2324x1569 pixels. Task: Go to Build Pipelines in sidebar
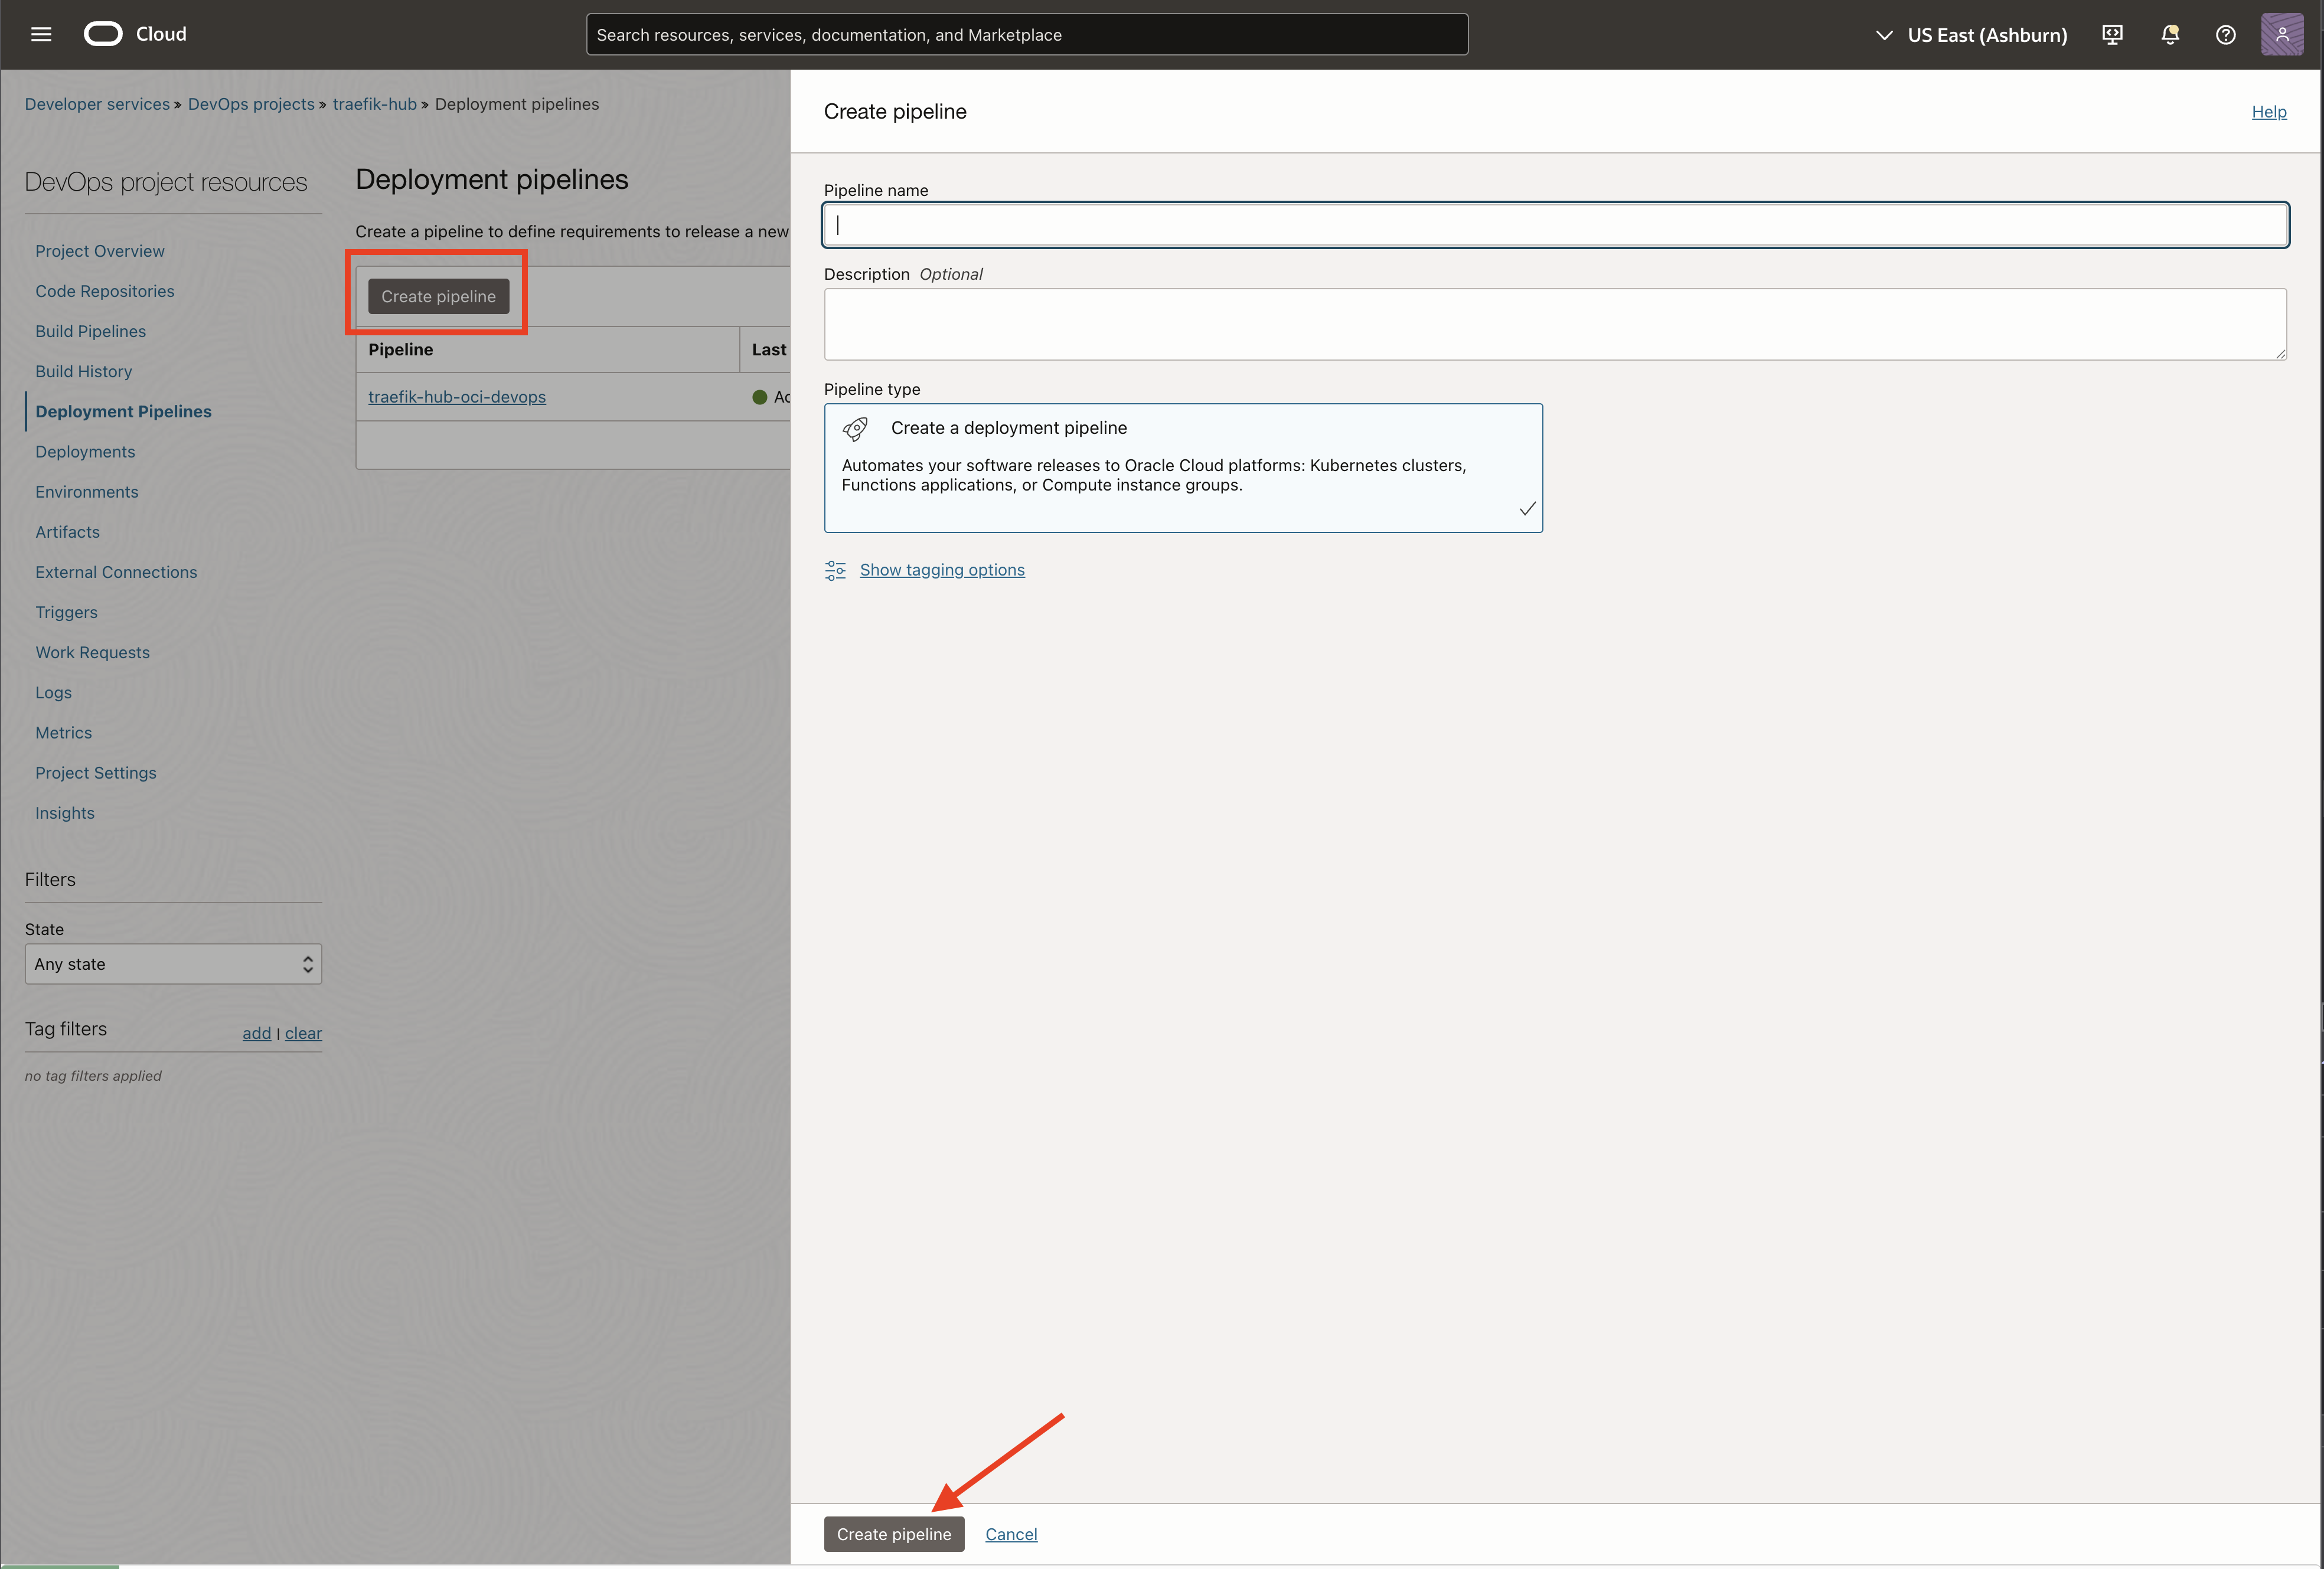click(90, 331)
